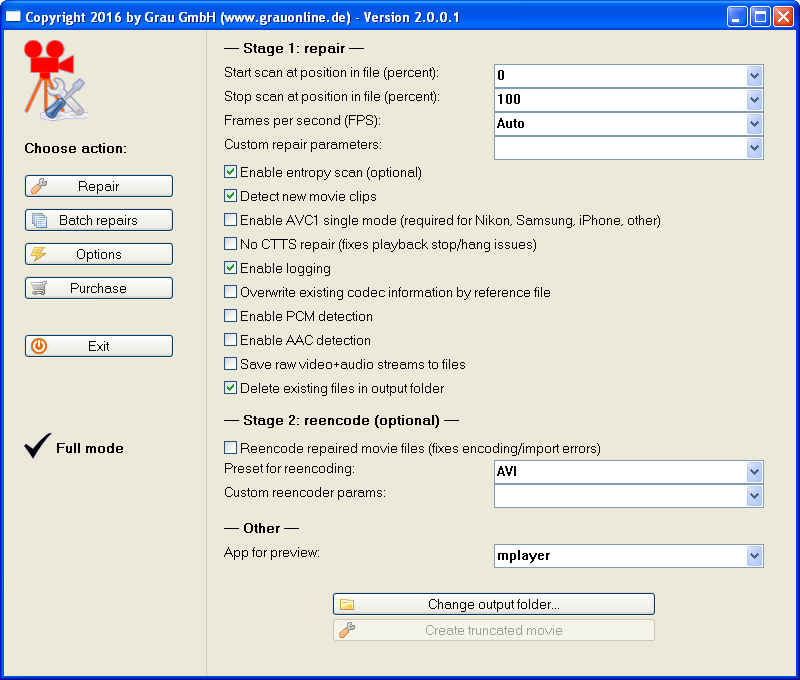
Task: Click the window icon in title bar
Action: (13, 17)
